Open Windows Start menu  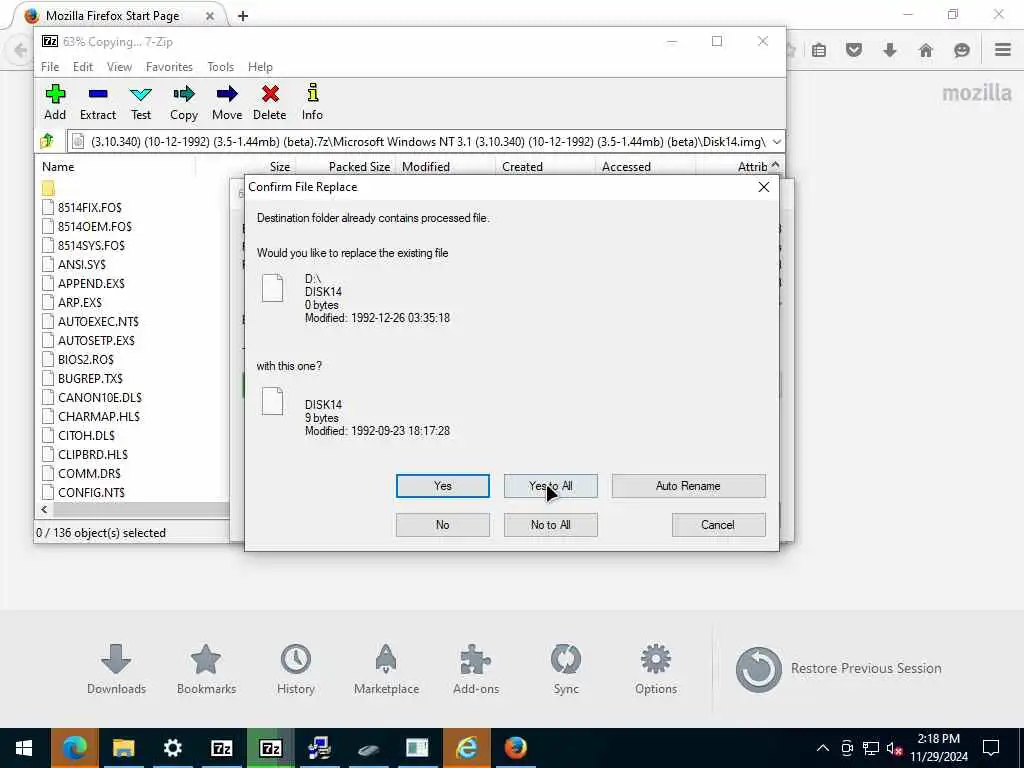click(x=24, y=748)
